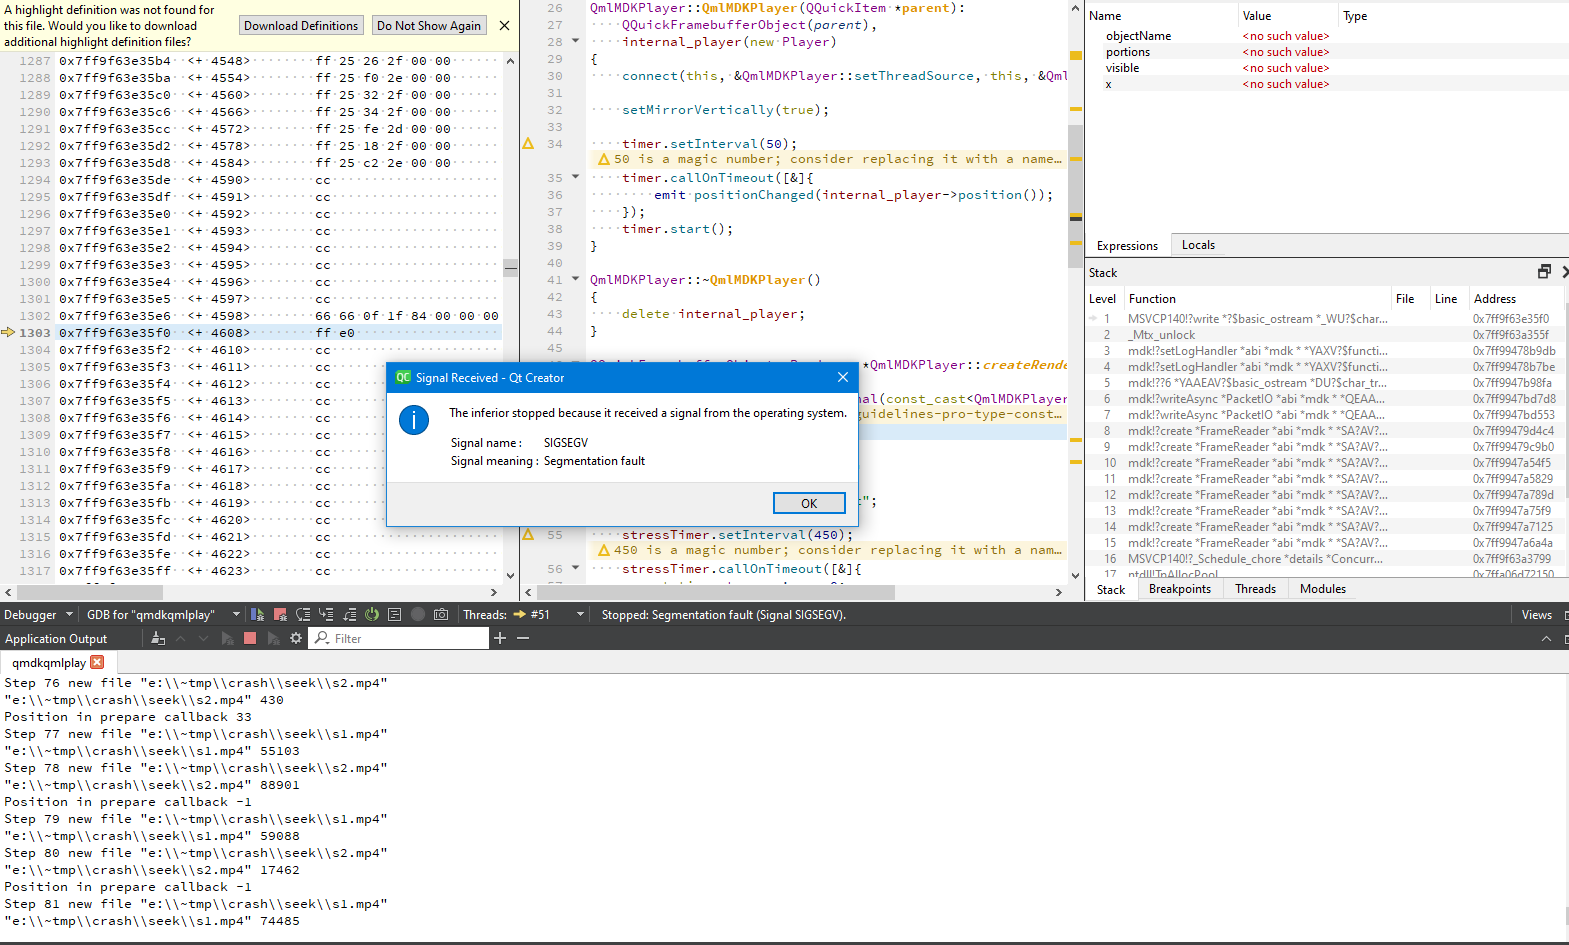Viewport: 1569px width, 945px height.
Task: Click the info icon in Signal dialog
Action: coord(414,420)
